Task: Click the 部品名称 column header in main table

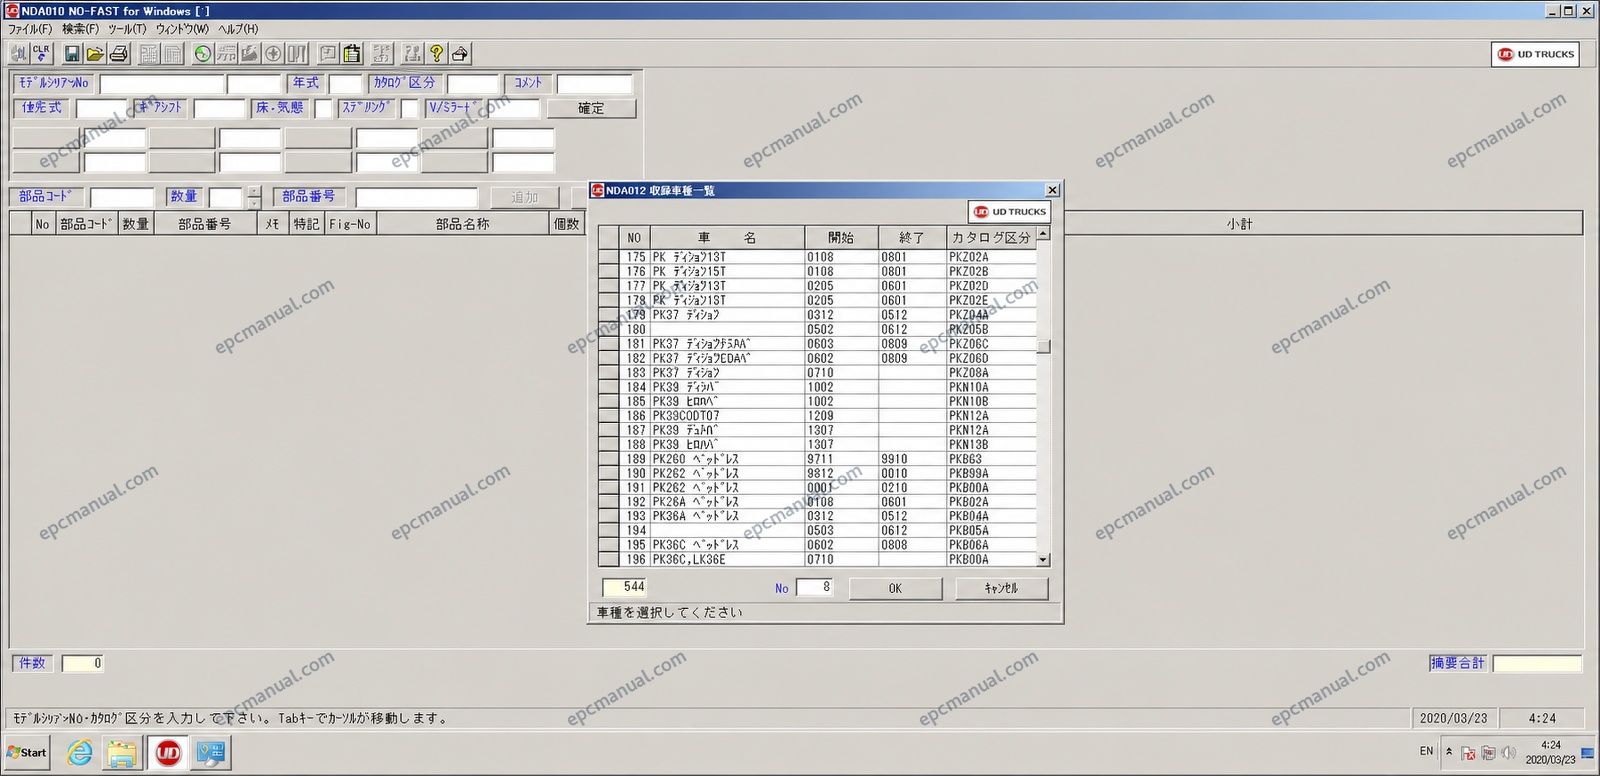Action: [463, 224]
